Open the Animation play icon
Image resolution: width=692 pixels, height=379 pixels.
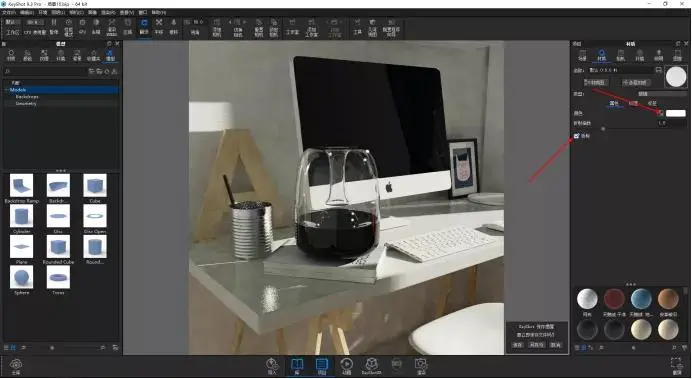point(346,365)
